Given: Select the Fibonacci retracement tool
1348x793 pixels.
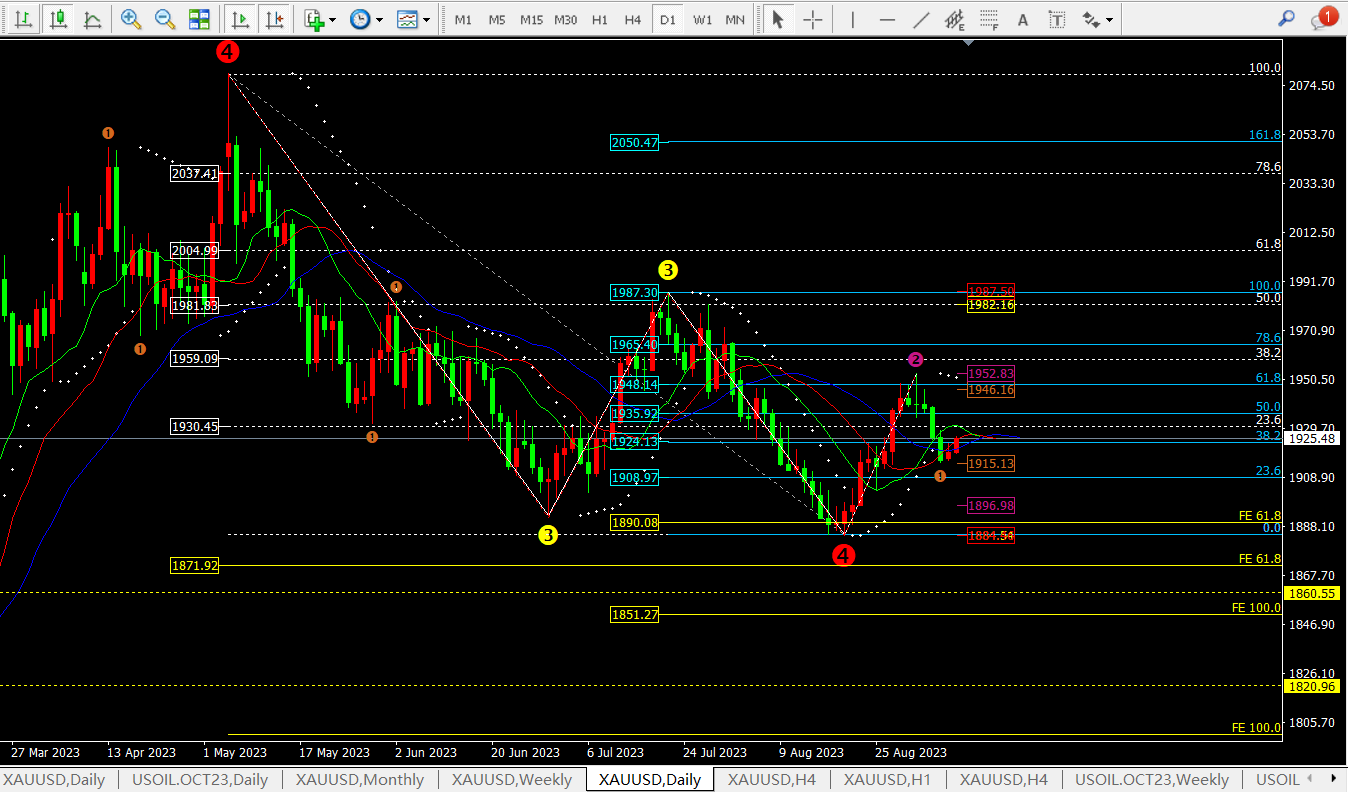Looking at the screenshot, I should [x=989, y=19].
